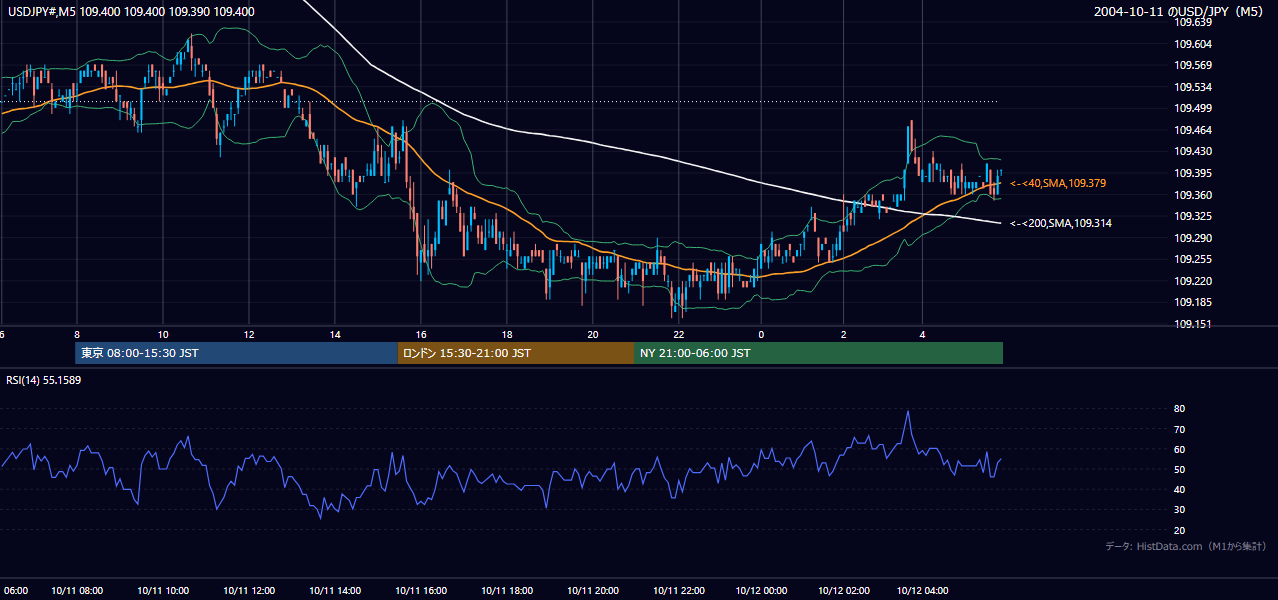Click the RSI(14) 55.1589 indicator label
Image resolution: width=1278 pixels, height=600 pixels.
[44, 380]
